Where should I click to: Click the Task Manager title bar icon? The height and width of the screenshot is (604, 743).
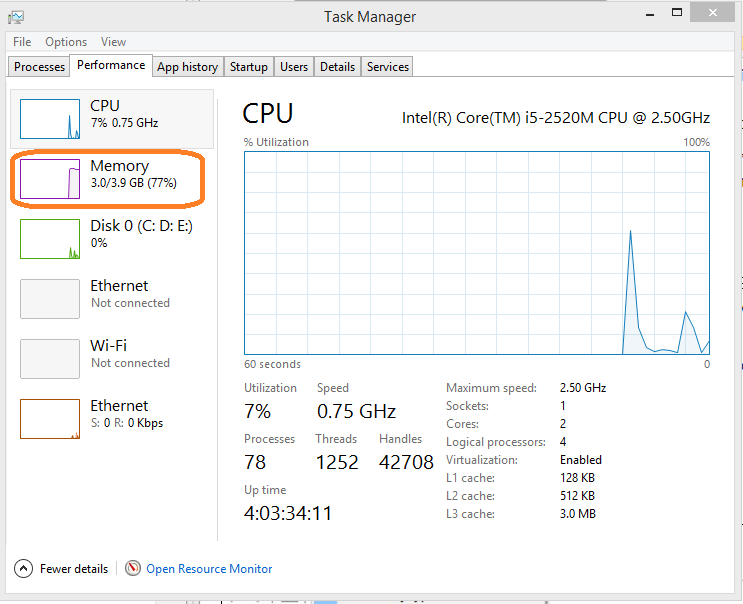click(x=15, y=16)
